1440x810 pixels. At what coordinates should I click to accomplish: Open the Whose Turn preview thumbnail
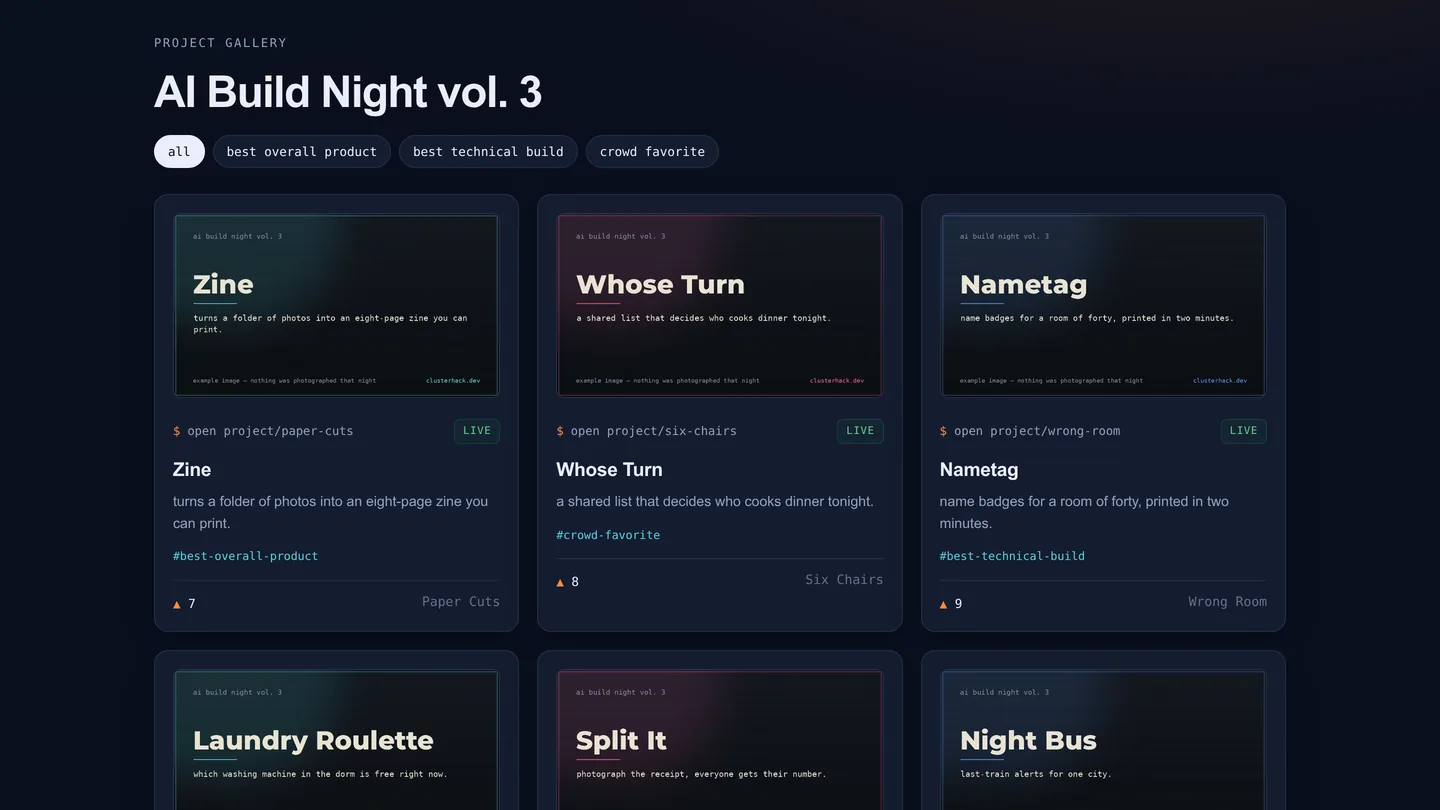(720, 305)
